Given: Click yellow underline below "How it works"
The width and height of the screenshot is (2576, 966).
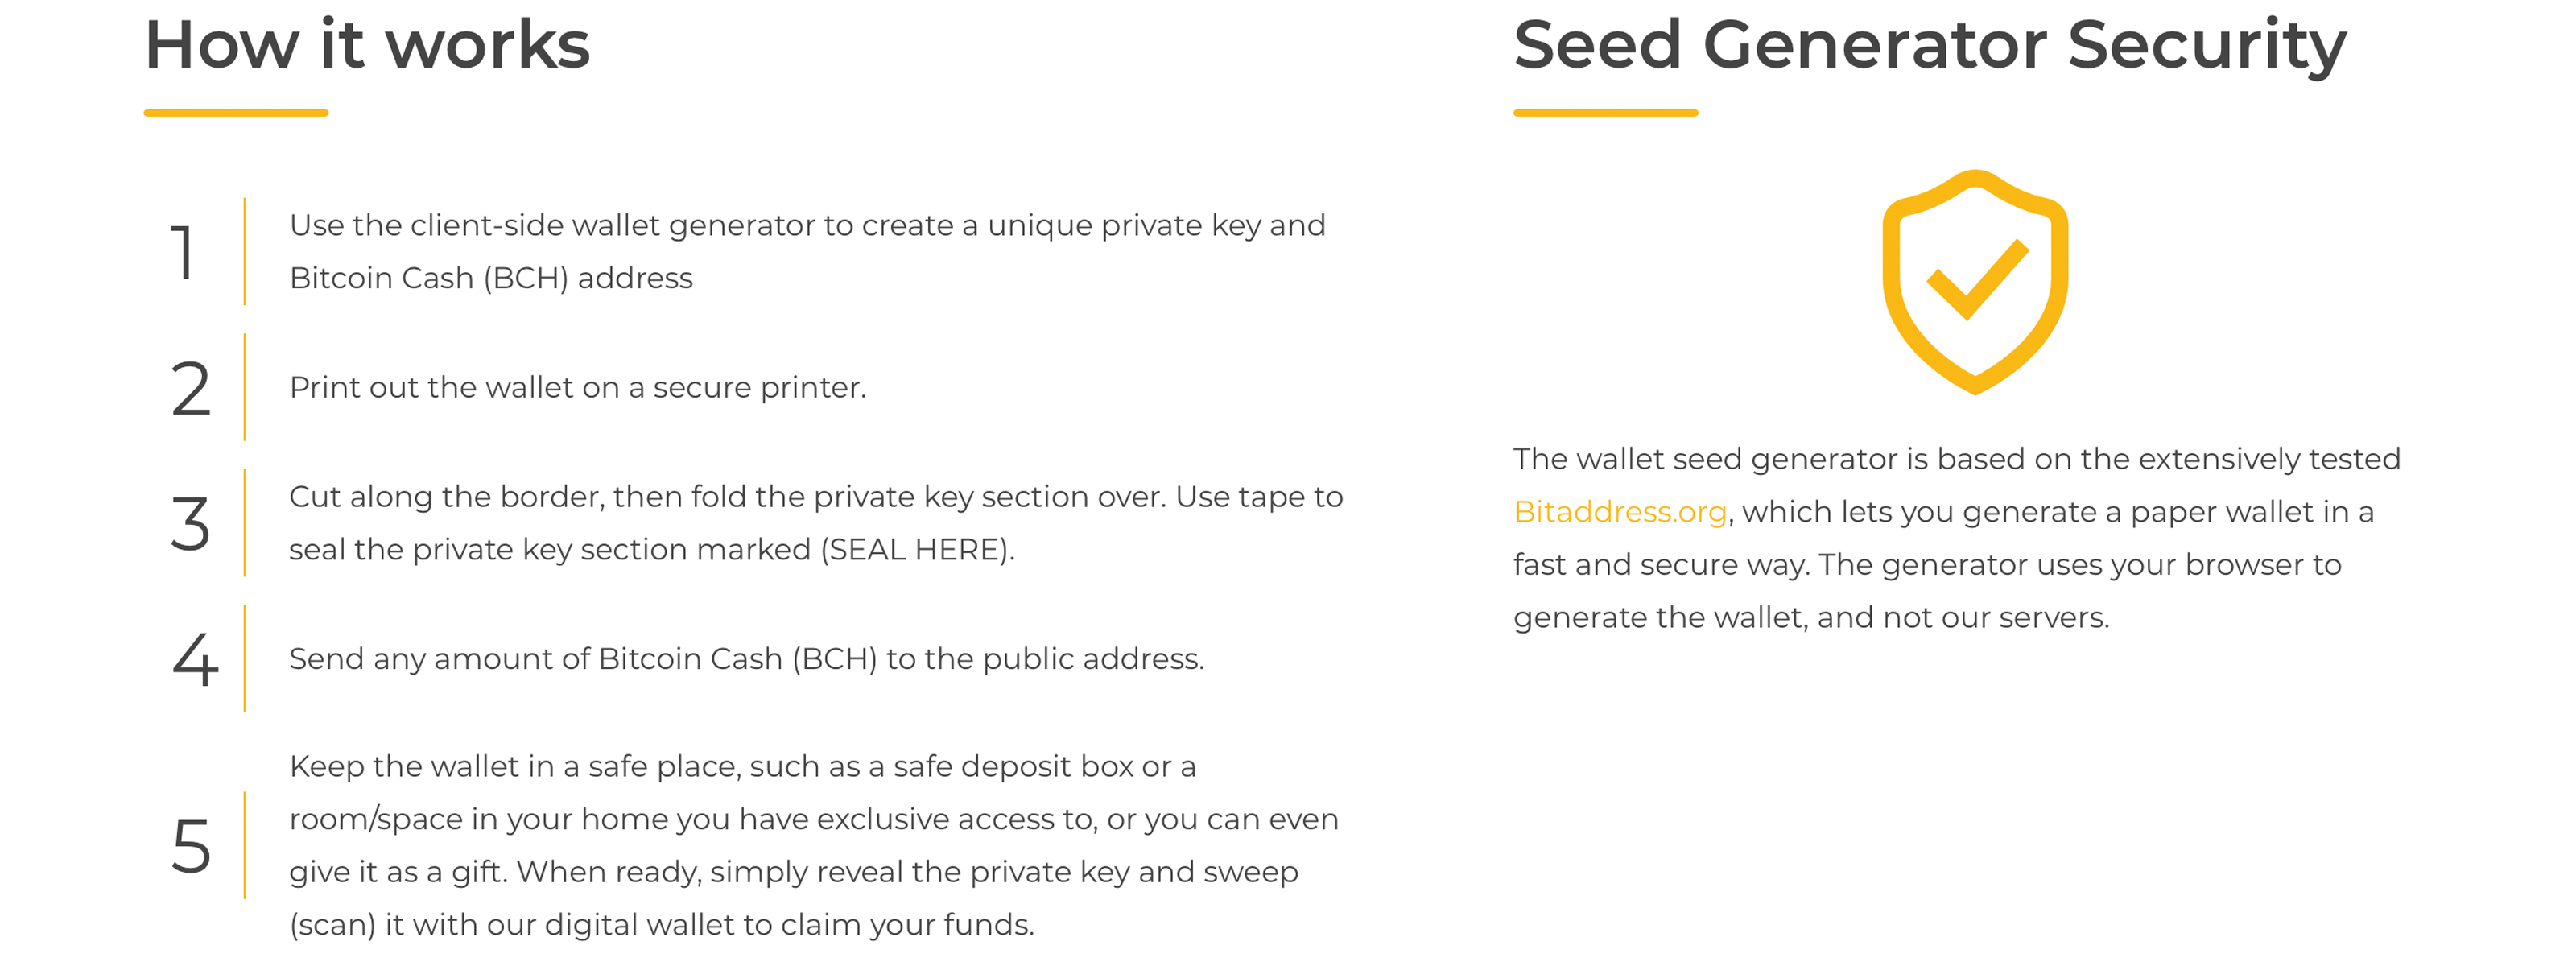Looking at the screenshot, I should tap(236, 113).
